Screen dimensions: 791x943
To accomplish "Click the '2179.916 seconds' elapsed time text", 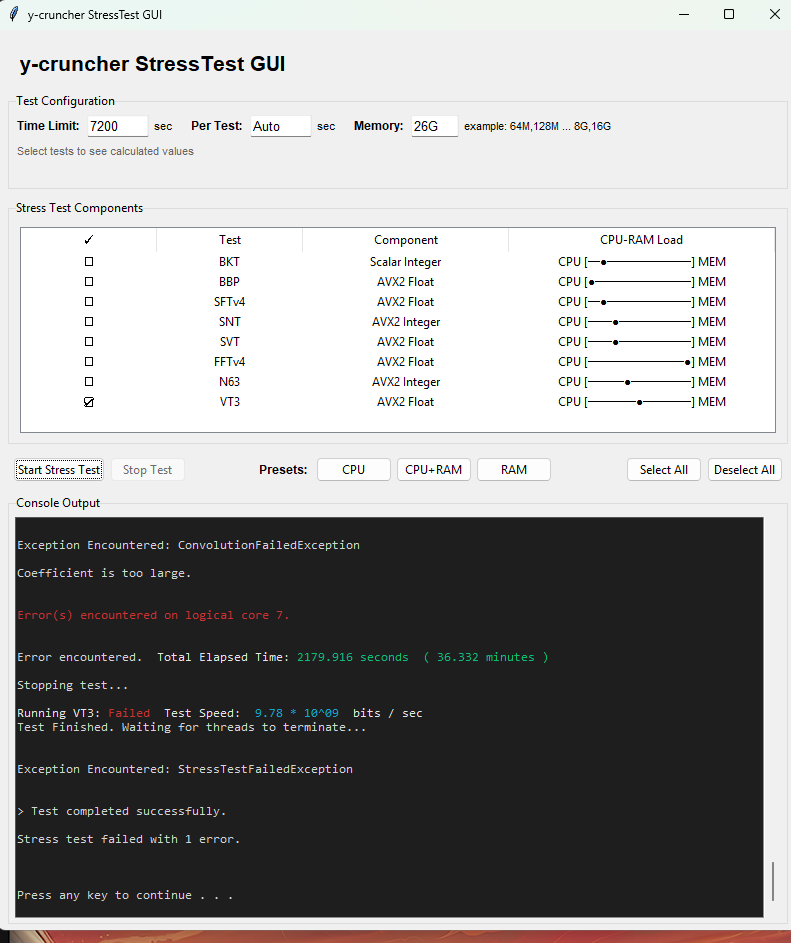I will [352, 657].
